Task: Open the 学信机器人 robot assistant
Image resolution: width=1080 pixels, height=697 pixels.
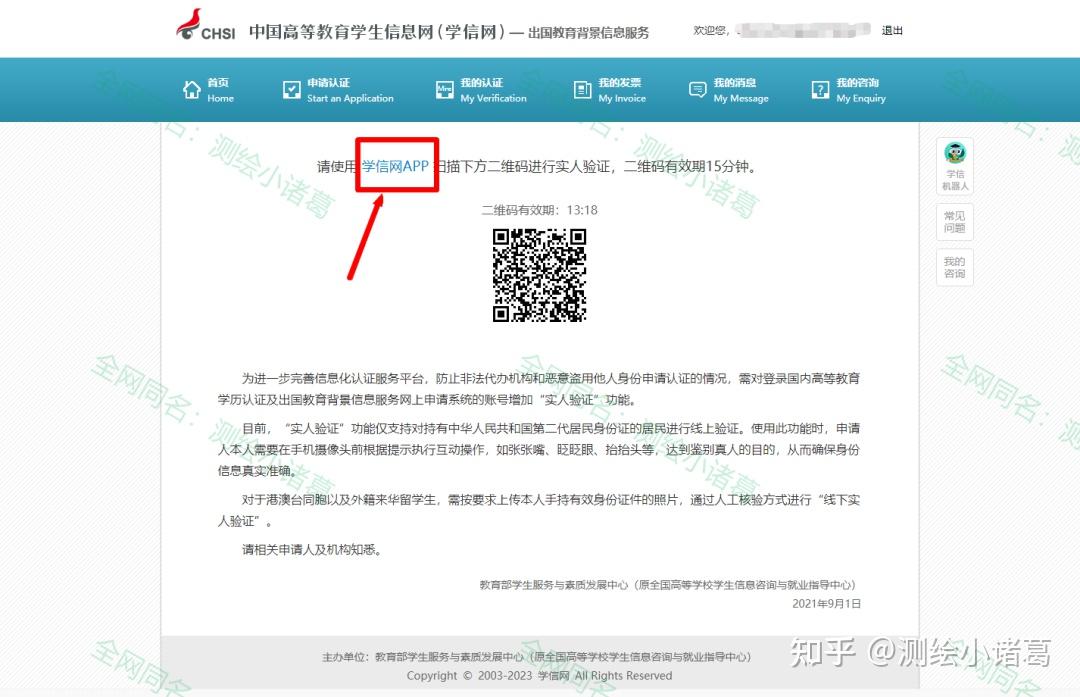Action: point(955,166)
